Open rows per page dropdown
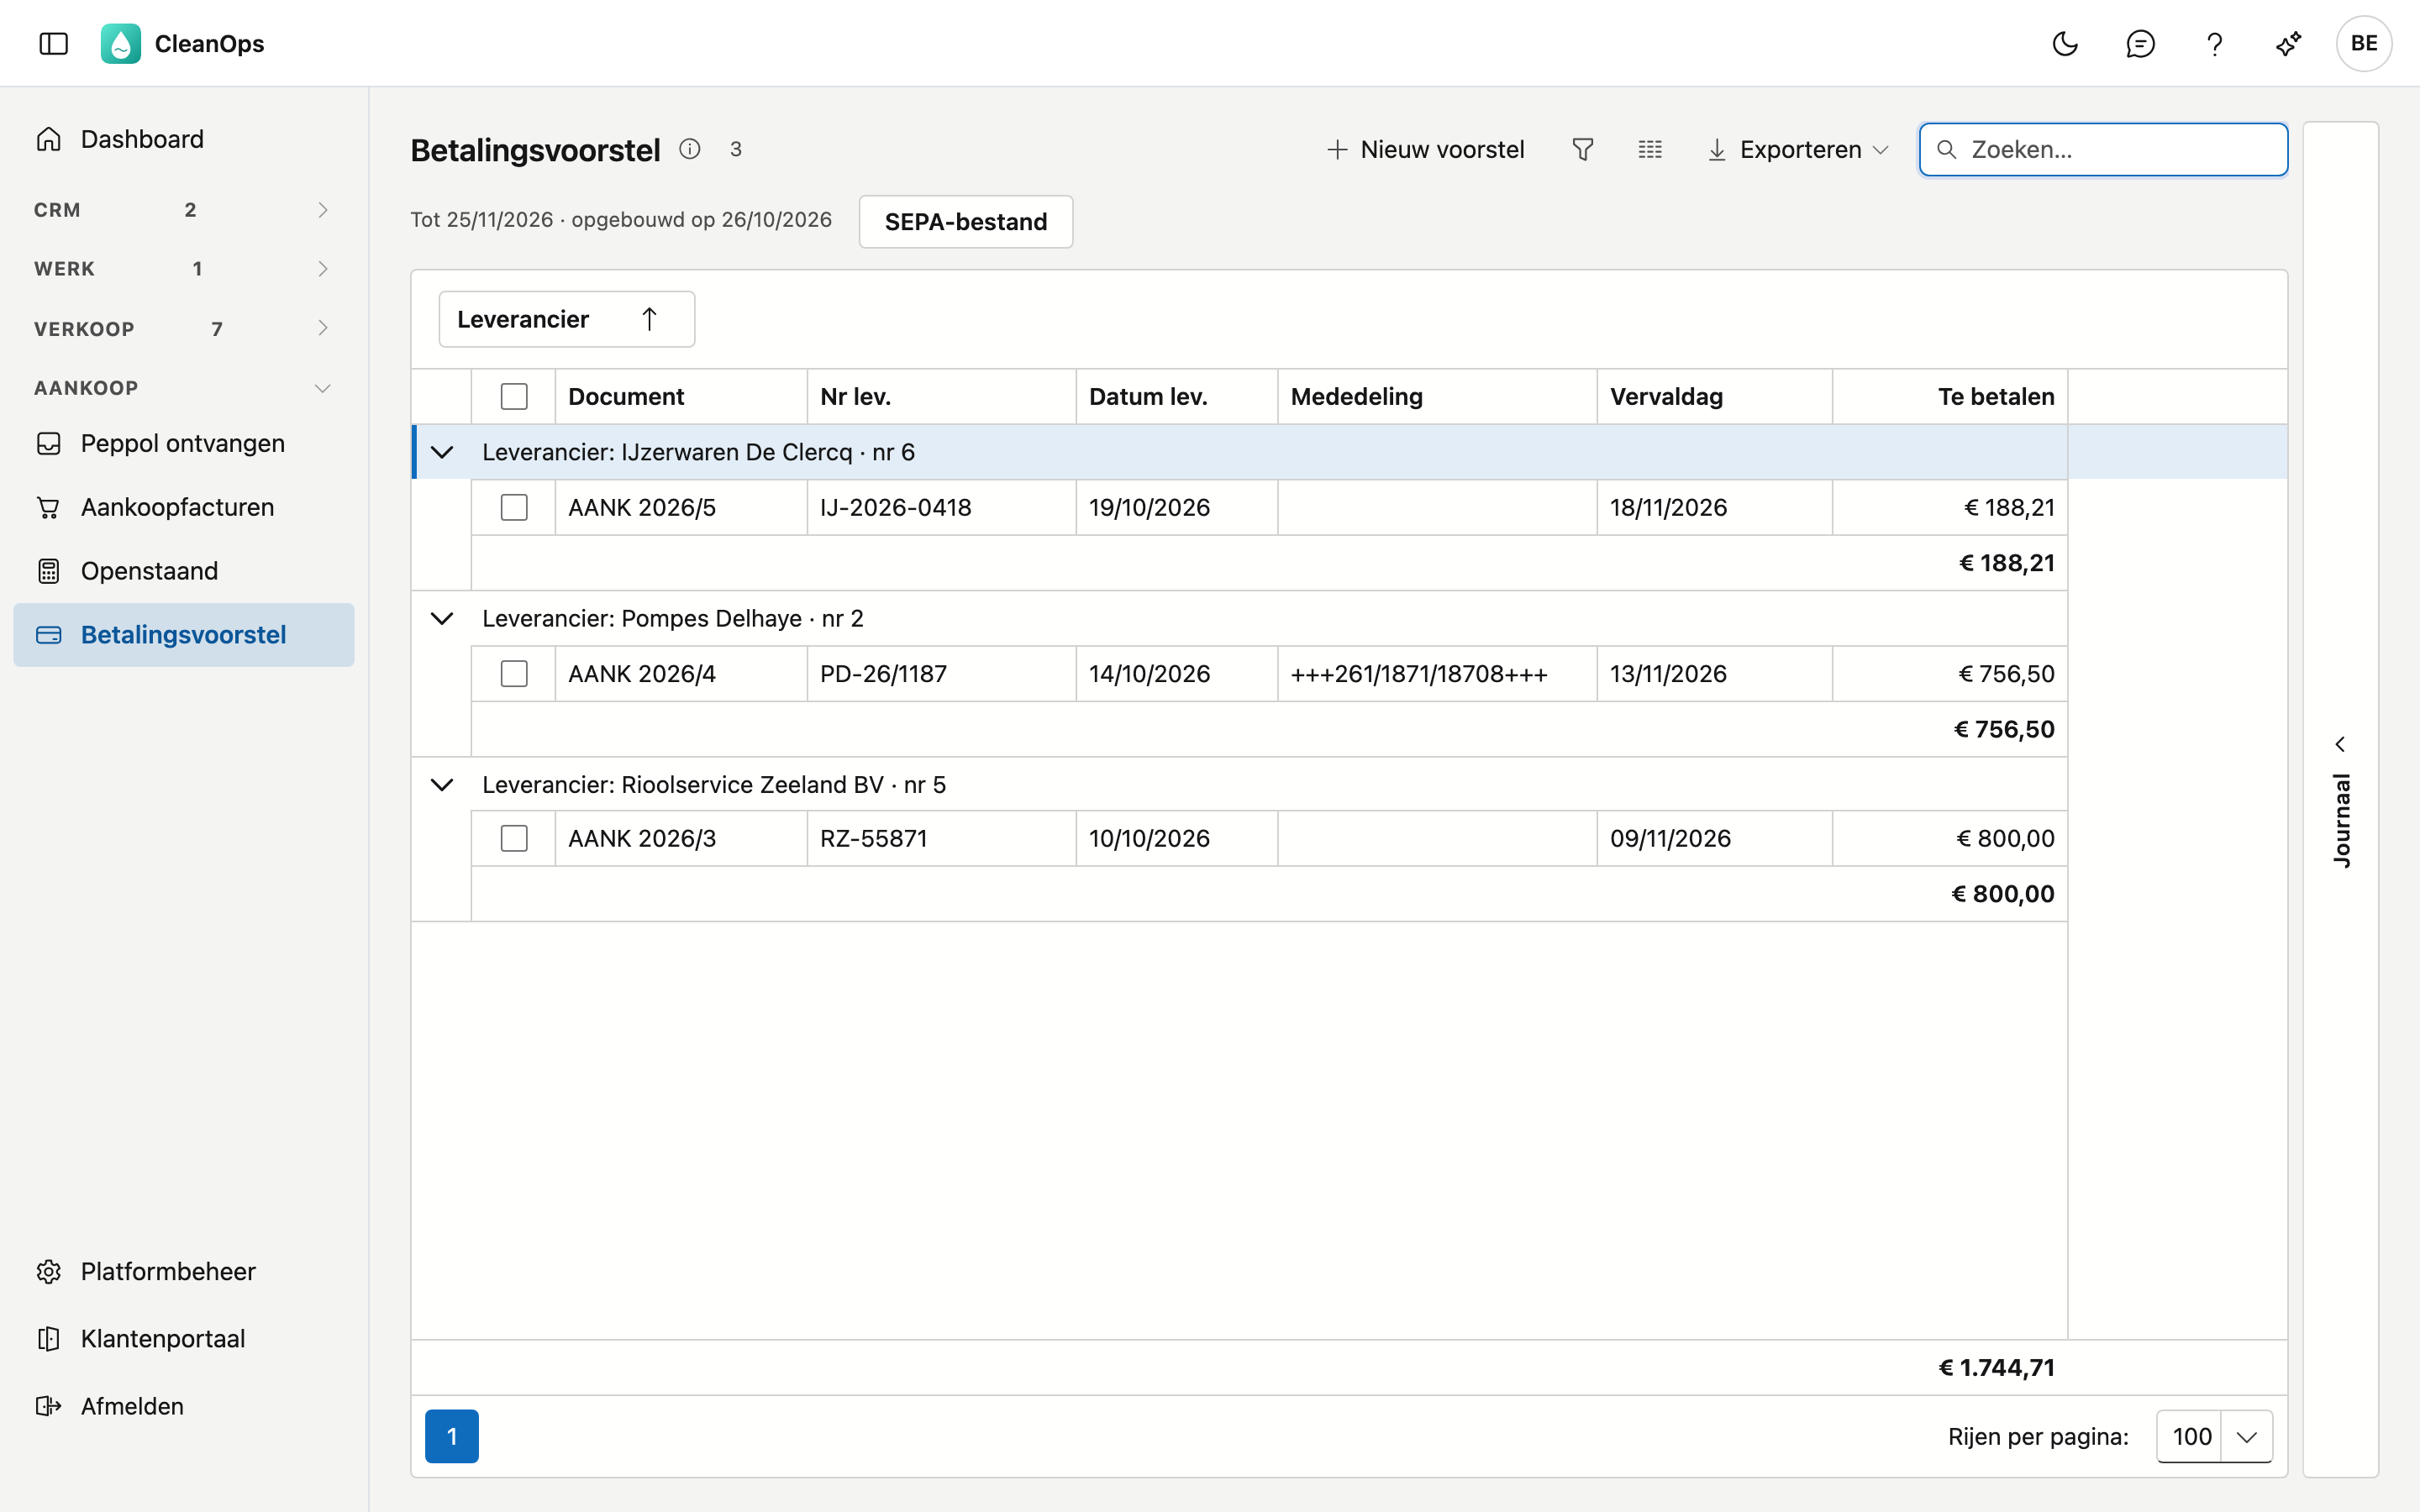 point(2214,1436)
